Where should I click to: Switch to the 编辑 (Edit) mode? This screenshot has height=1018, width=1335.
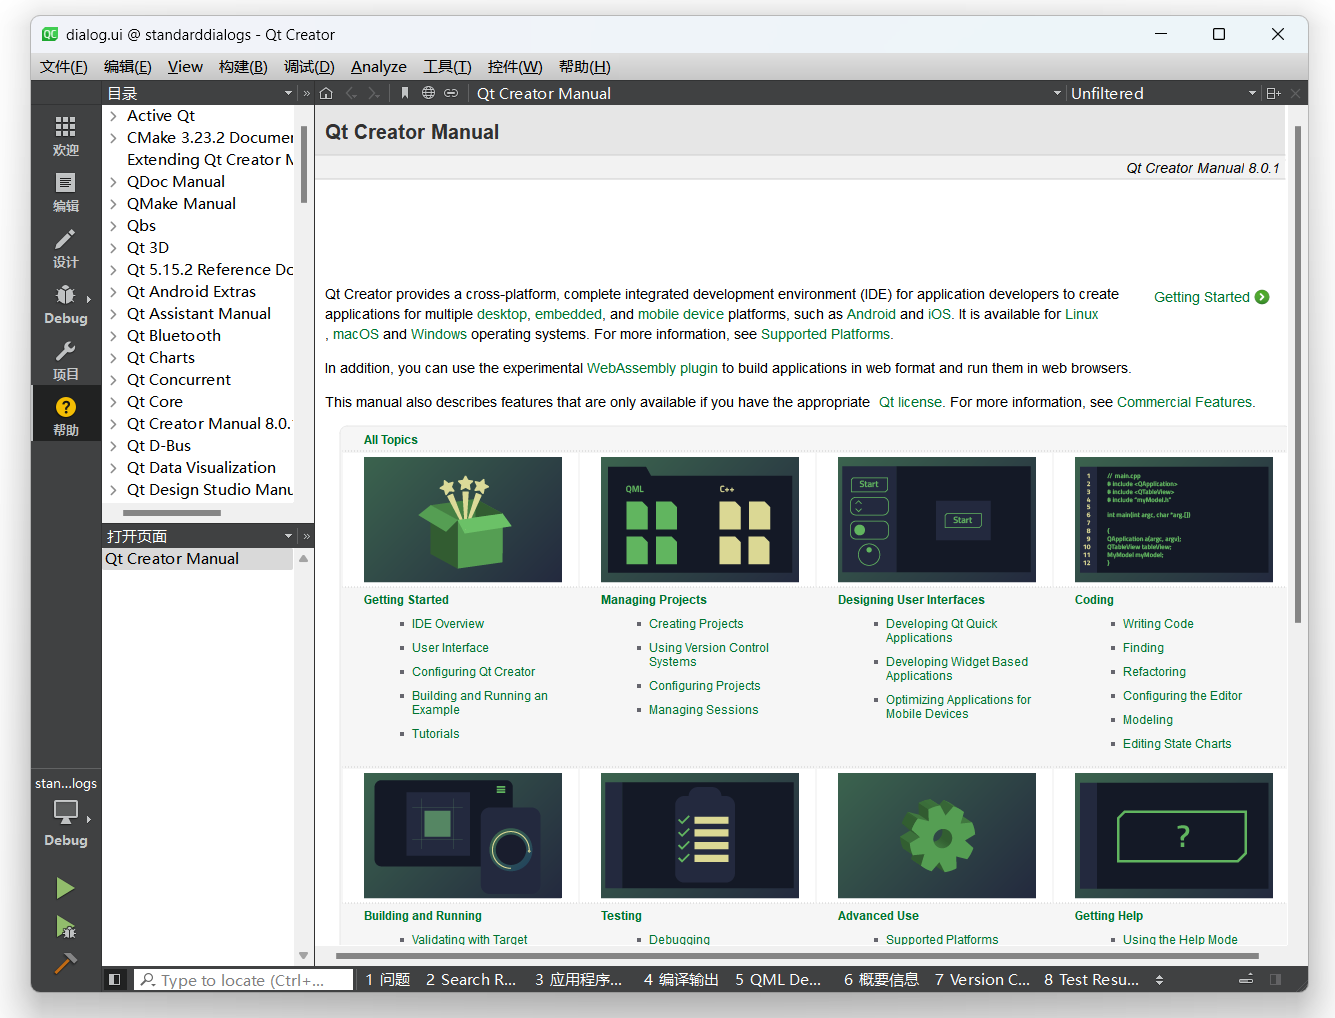[x=66, y=192]
